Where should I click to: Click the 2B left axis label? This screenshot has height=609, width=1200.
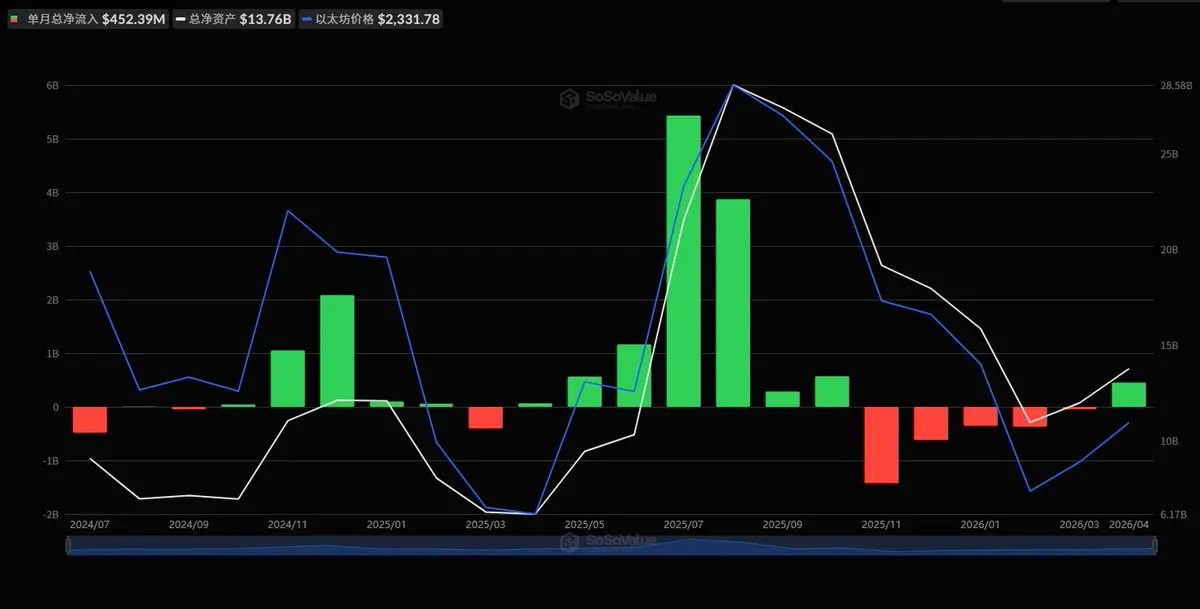coord(53,300)
